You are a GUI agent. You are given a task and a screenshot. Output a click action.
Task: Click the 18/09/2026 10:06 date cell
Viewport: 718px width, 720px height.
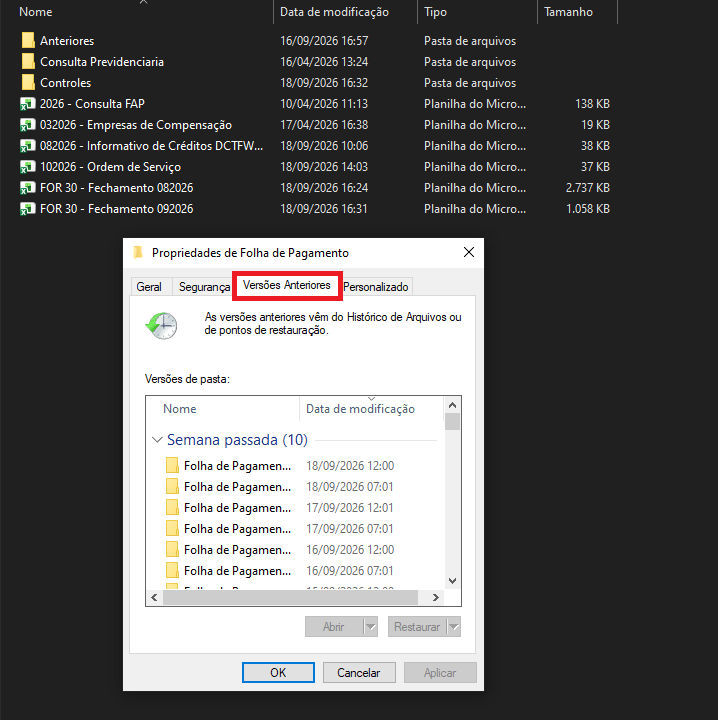click(324, 146)
